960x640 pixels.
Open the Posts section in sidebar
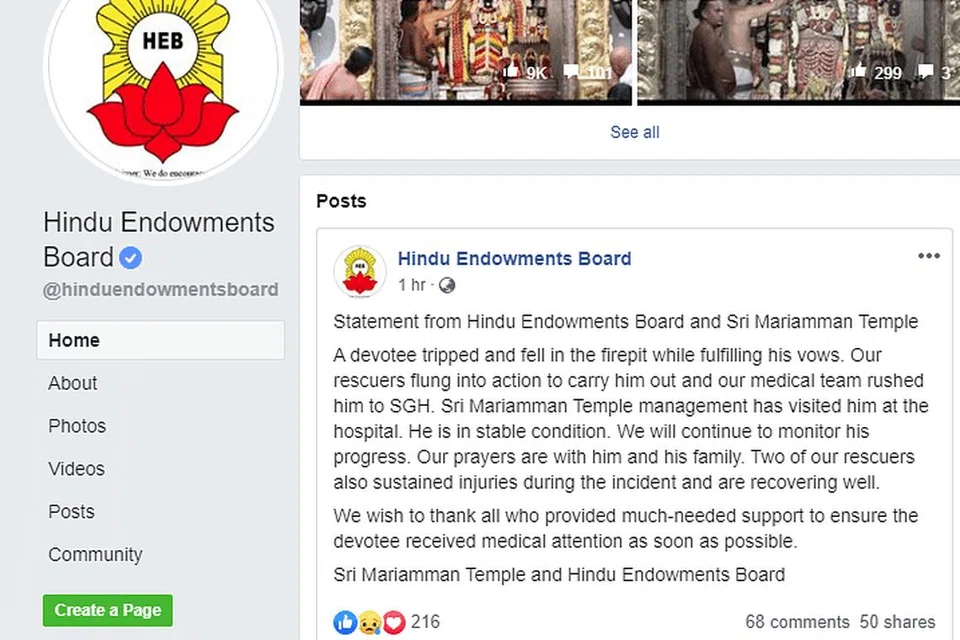[x=72, y=512]
